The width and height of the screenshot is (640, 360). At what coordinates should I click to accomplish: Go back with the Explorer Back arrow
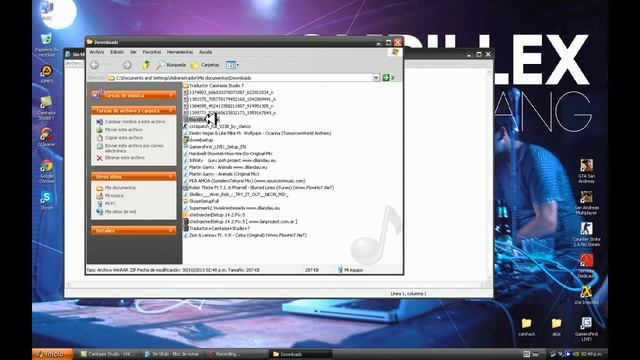95,65
